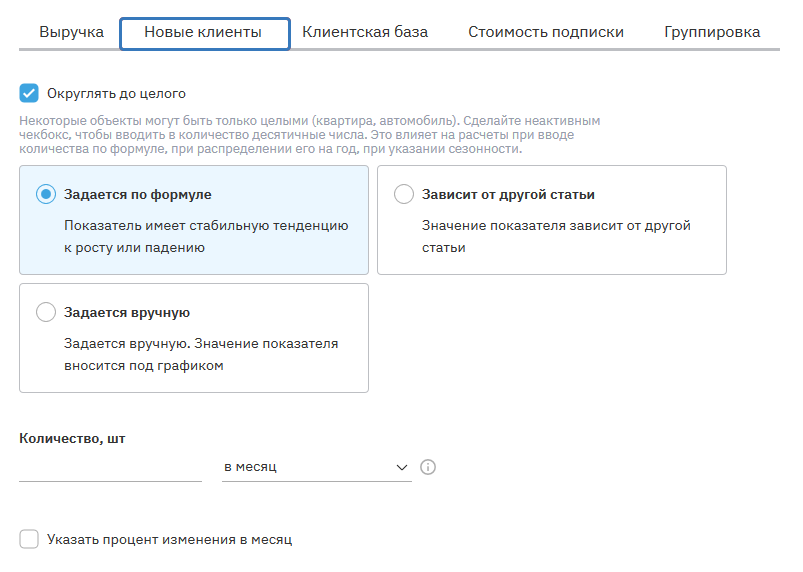Open the «Группировка» tab
The height and width of the screenshot is (572, 803).
712,33
